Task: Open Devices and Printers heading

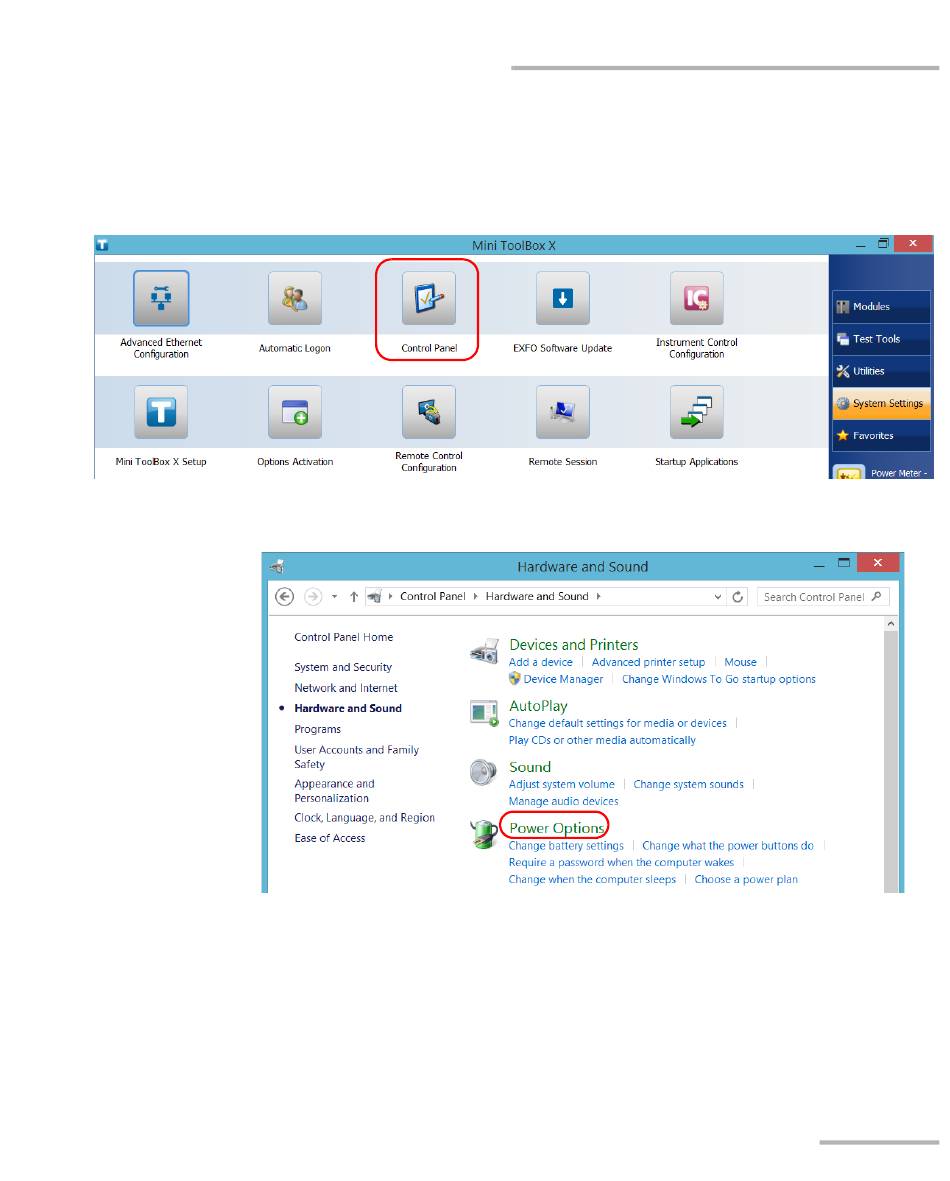Action: point(573,645)
